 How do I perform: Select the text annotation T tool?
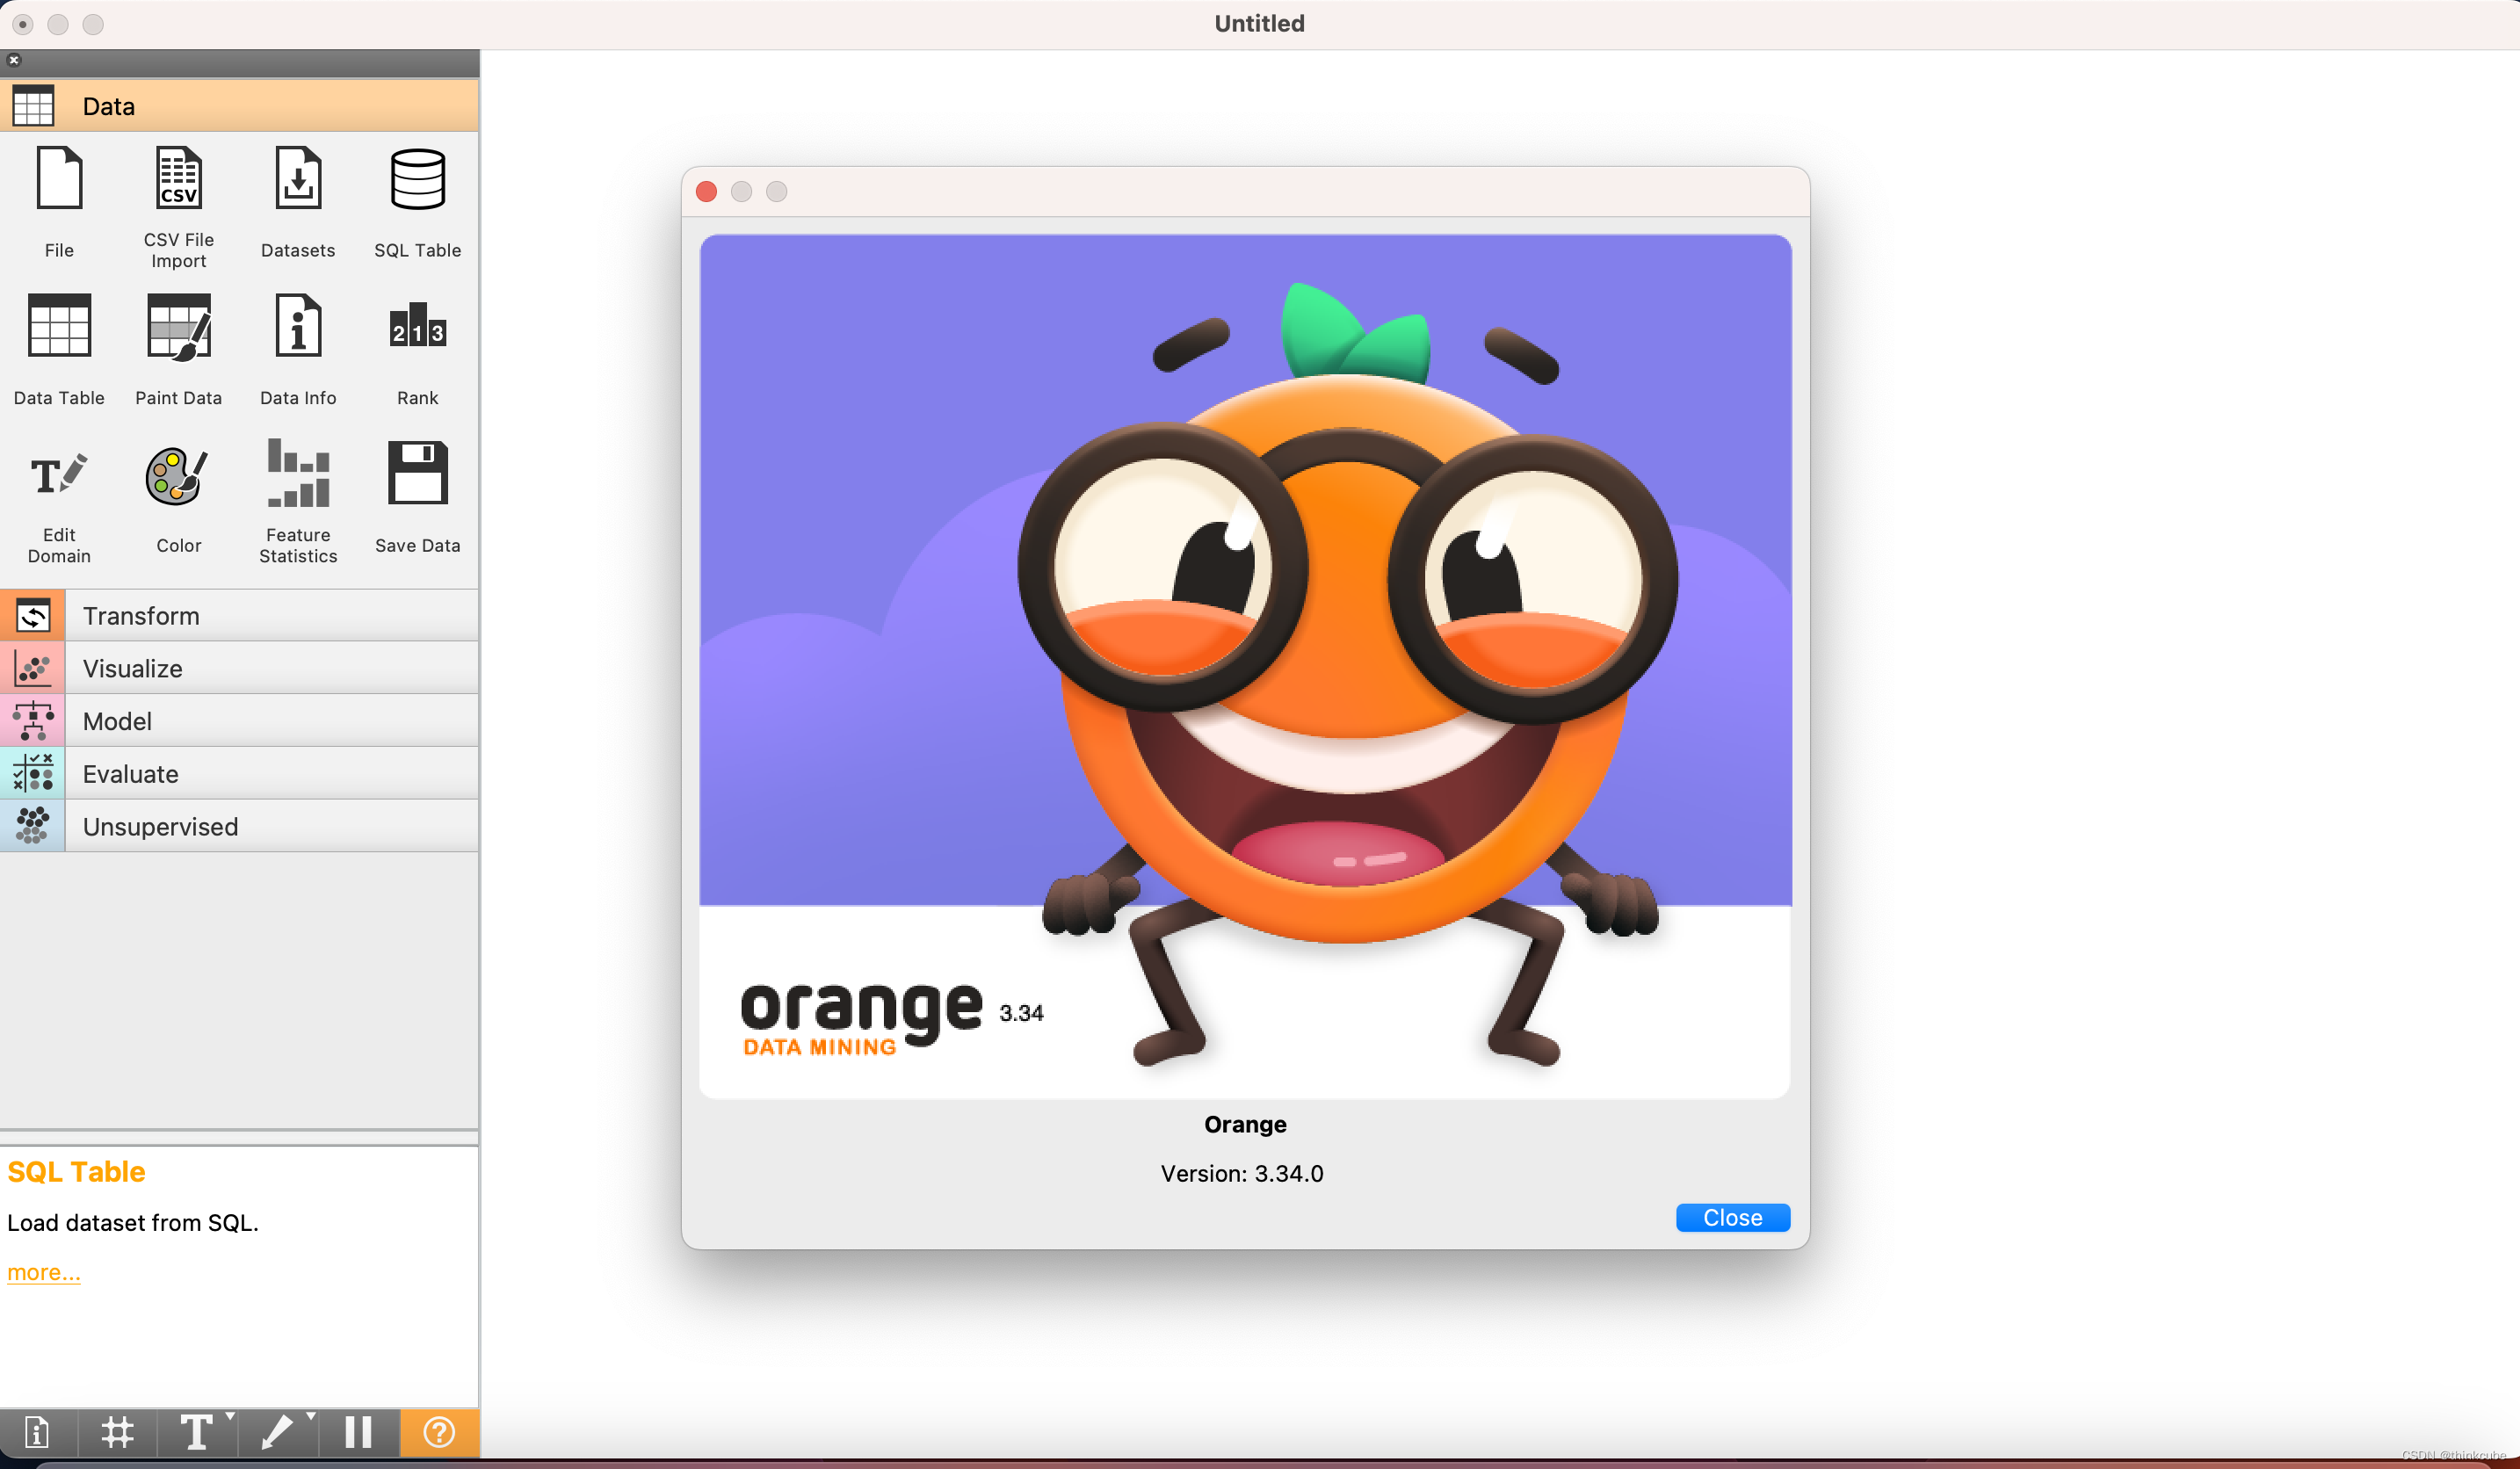tap(196, 1432)
